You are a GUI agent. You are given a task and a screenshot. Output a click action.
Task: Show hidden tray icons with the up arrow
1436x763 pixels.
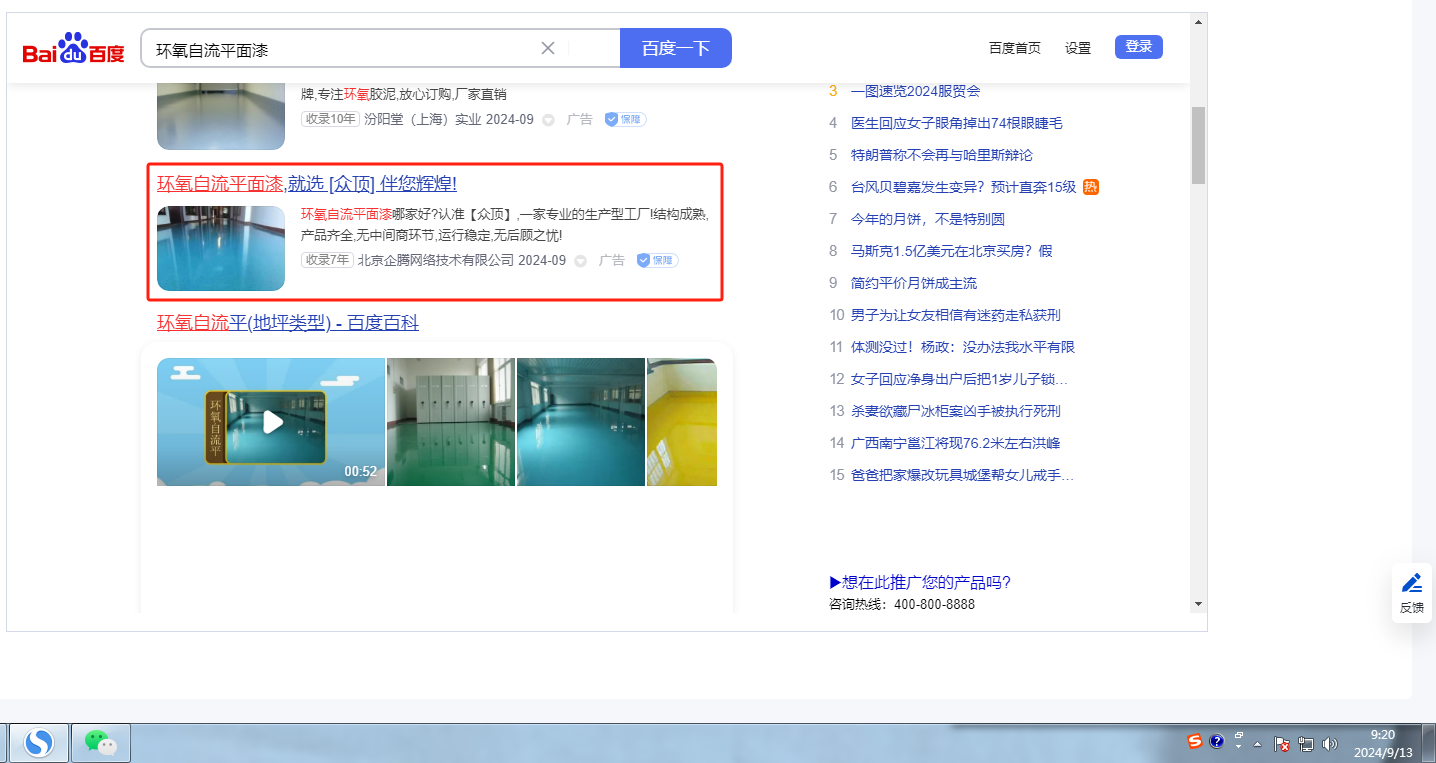click(1257, 744)
